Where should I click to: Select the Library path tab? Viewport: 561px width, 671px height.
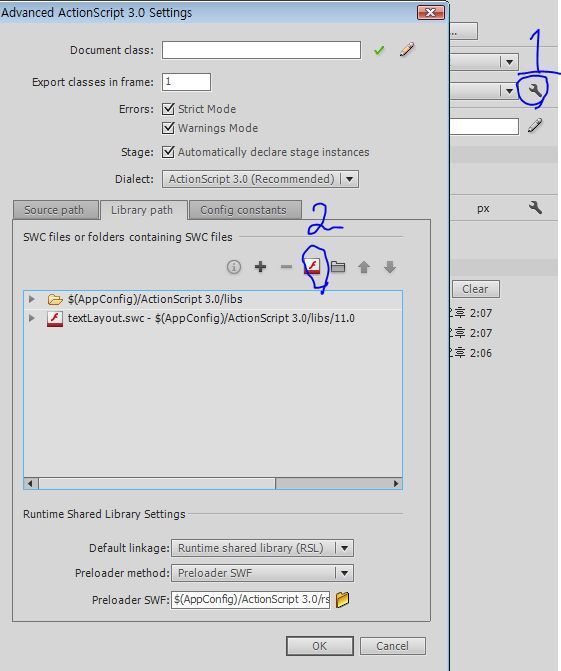[143, 210]
